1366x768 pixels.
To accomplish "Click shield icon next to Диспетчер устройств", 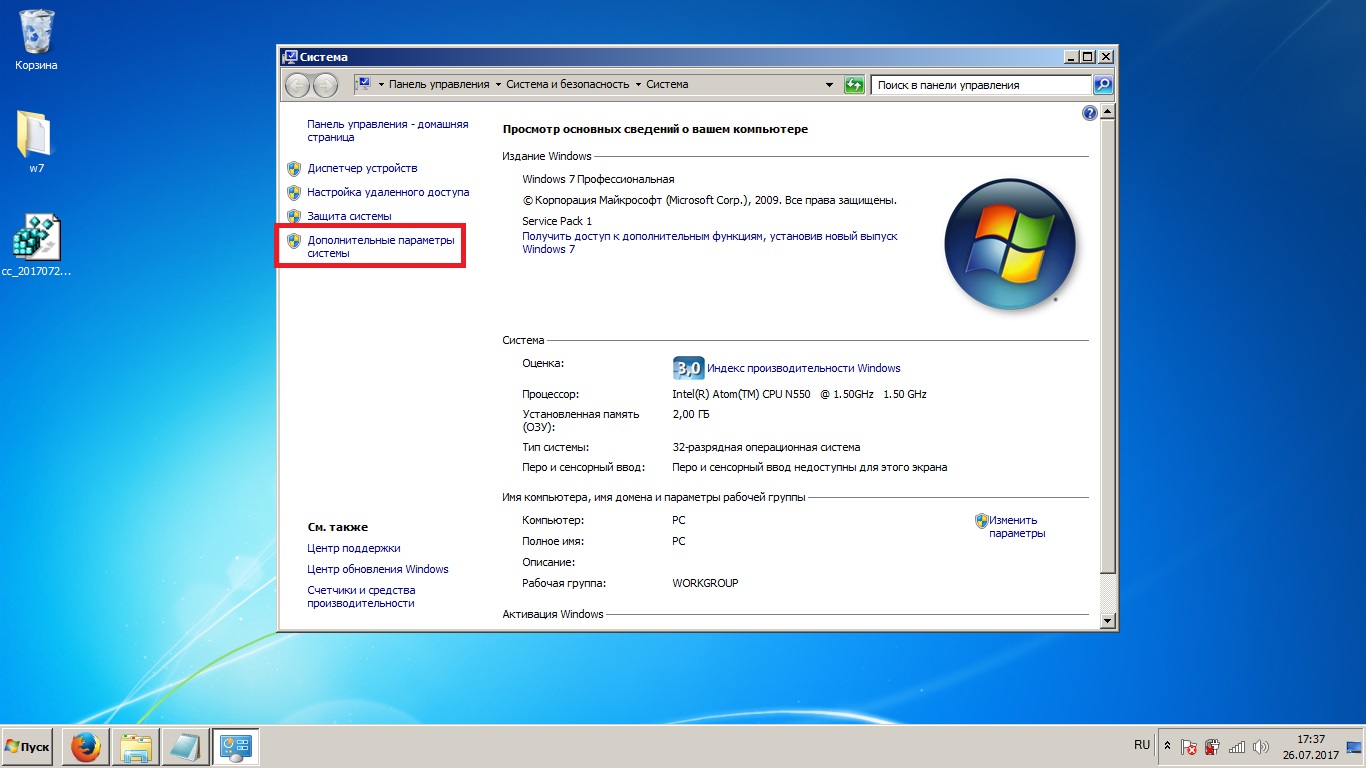I will coord(294,168).
